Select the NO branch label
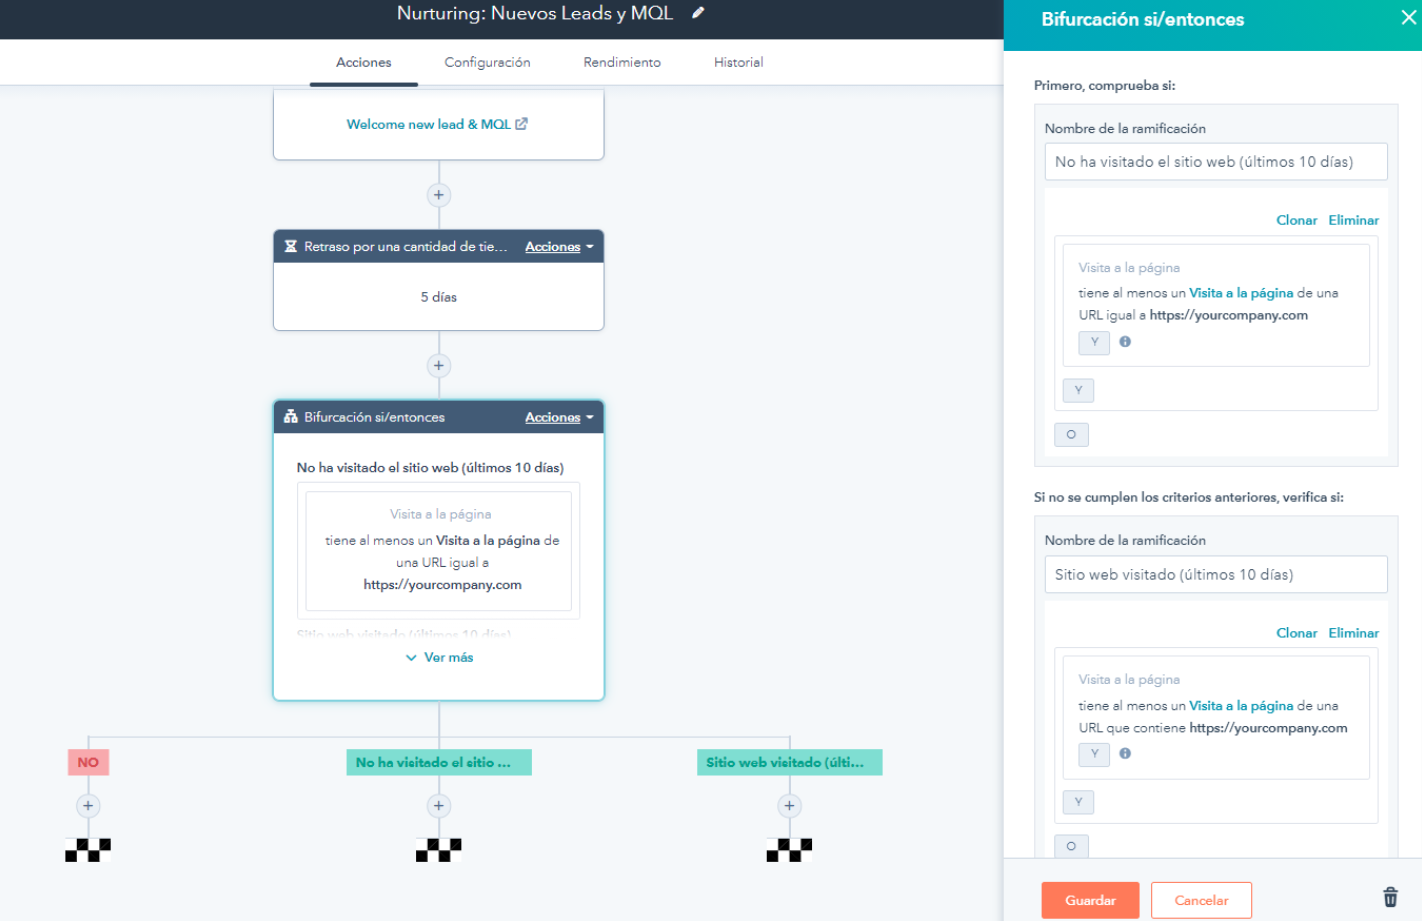The width and height of the screenshot is (1422, 921). click(x=88, y=762)
